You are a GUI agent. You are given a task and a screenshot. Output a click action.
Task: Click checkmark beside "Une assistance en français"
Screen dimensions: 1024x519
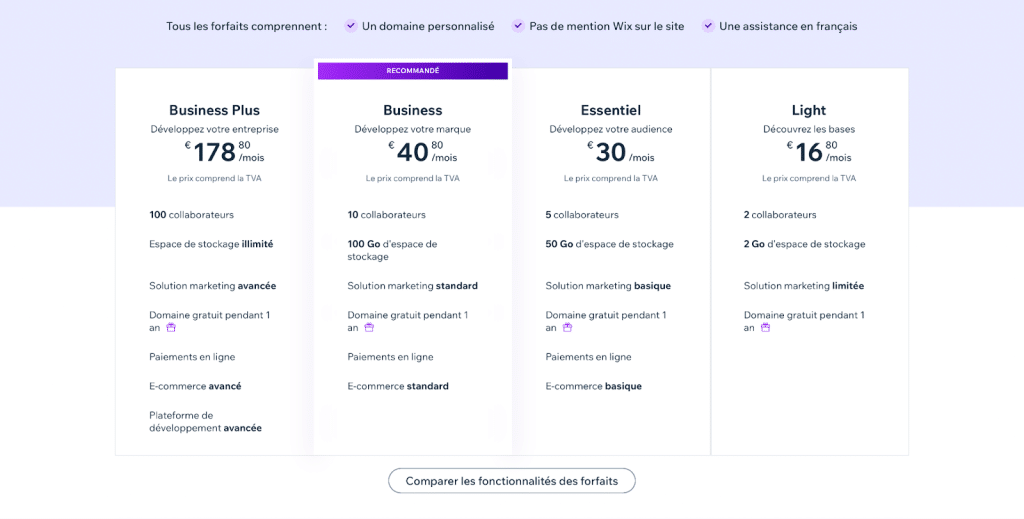click(708, 26)
